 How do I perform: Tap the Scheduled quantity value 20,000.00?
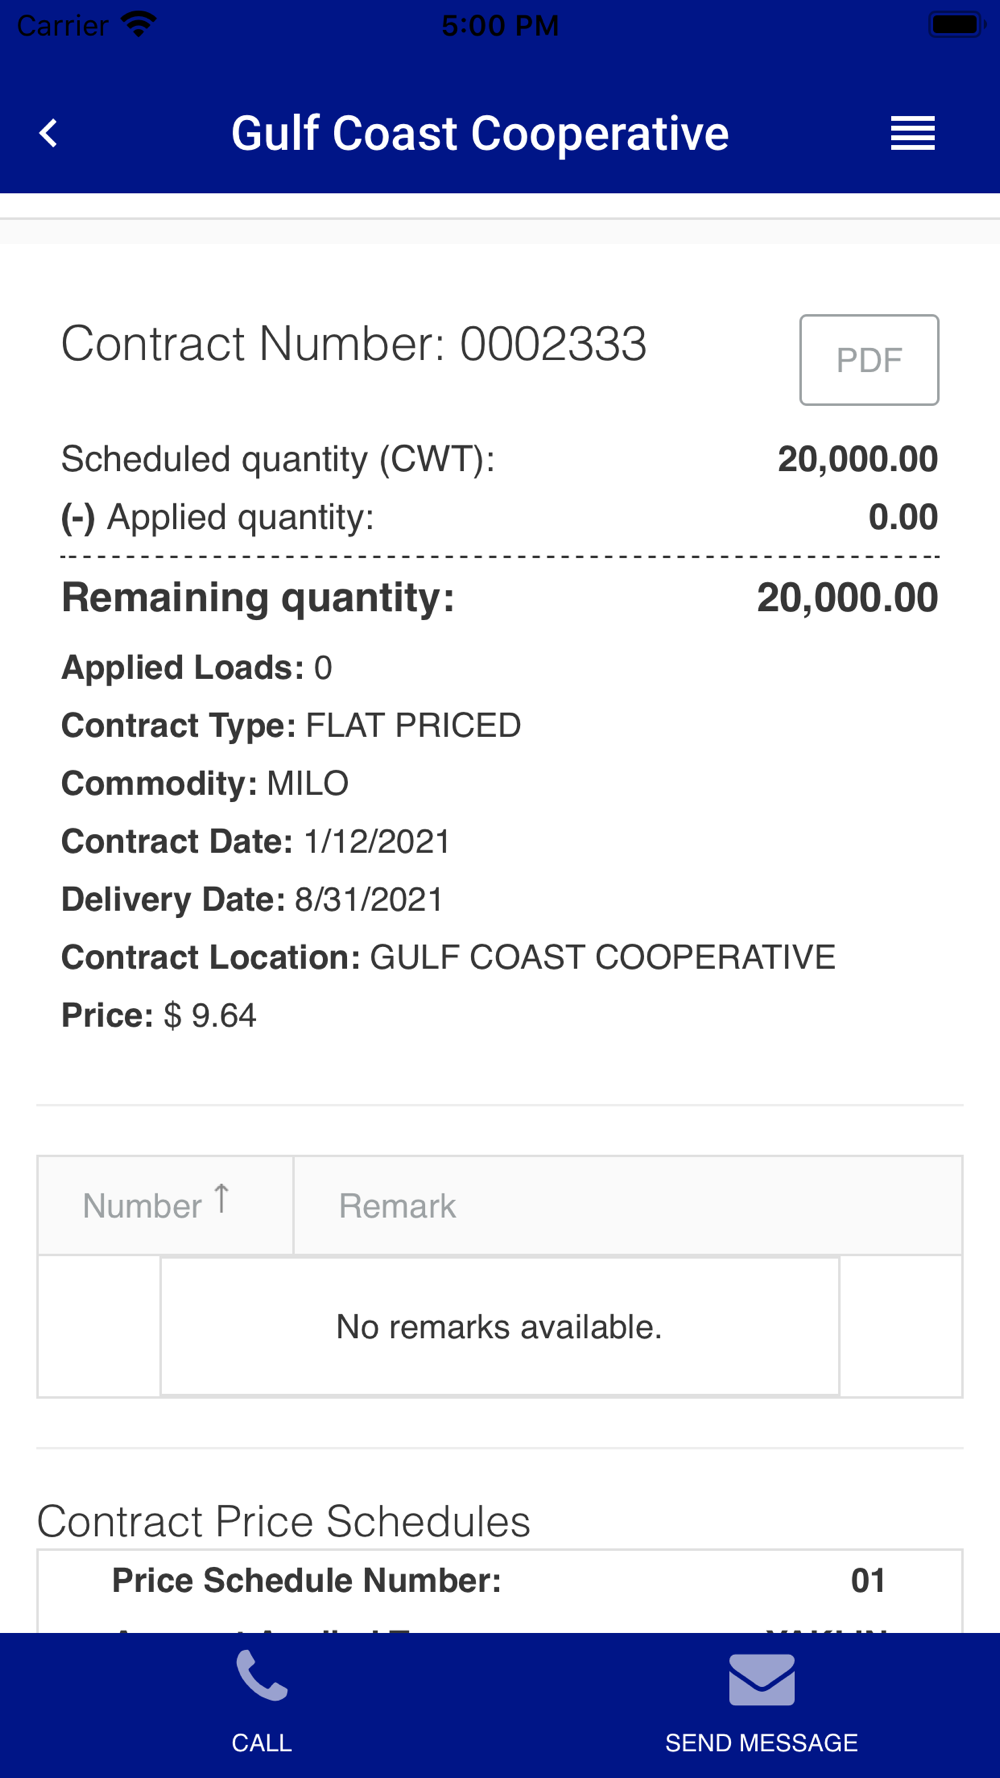coord(858,459)
